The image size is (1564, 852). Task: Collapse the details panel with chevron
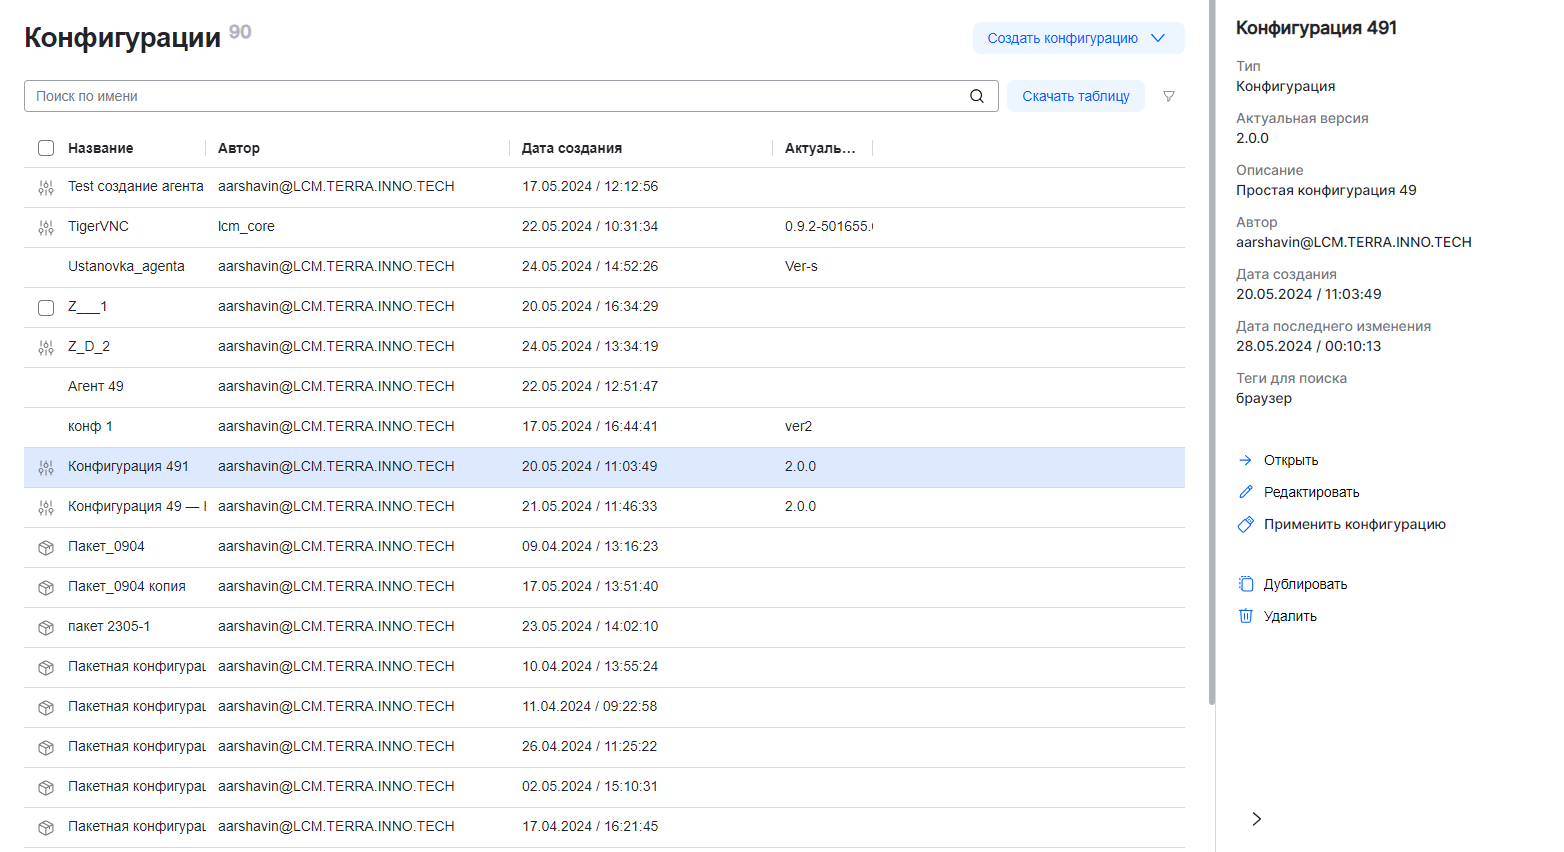click(1257, 819)
